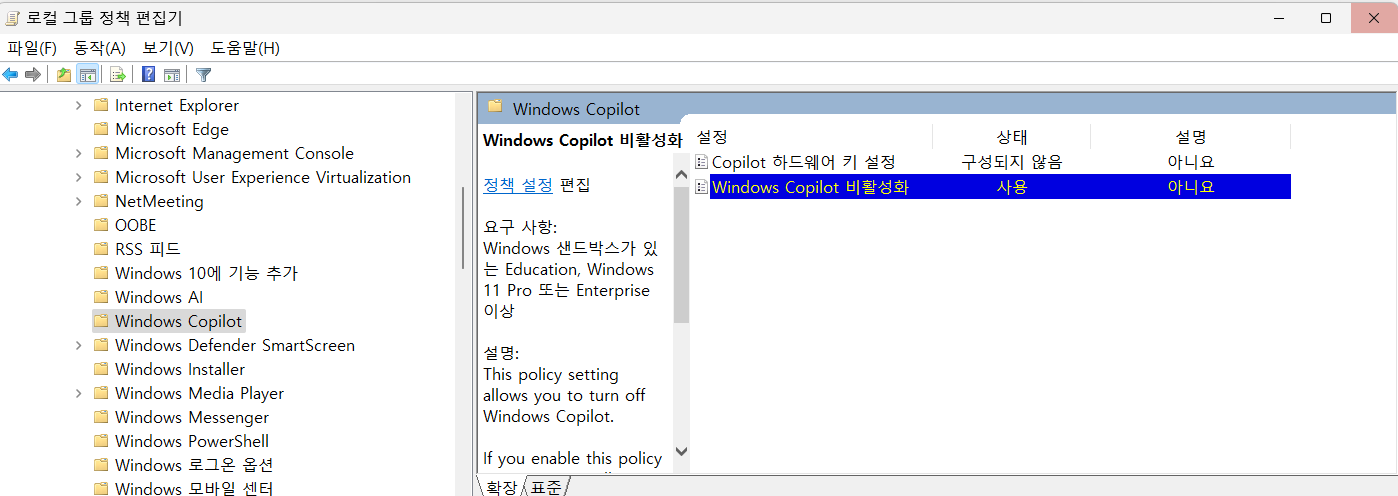Toggle the show/hide action pane icon
This screenshot has width=1398, height=496.
click(x=172, y=75)
